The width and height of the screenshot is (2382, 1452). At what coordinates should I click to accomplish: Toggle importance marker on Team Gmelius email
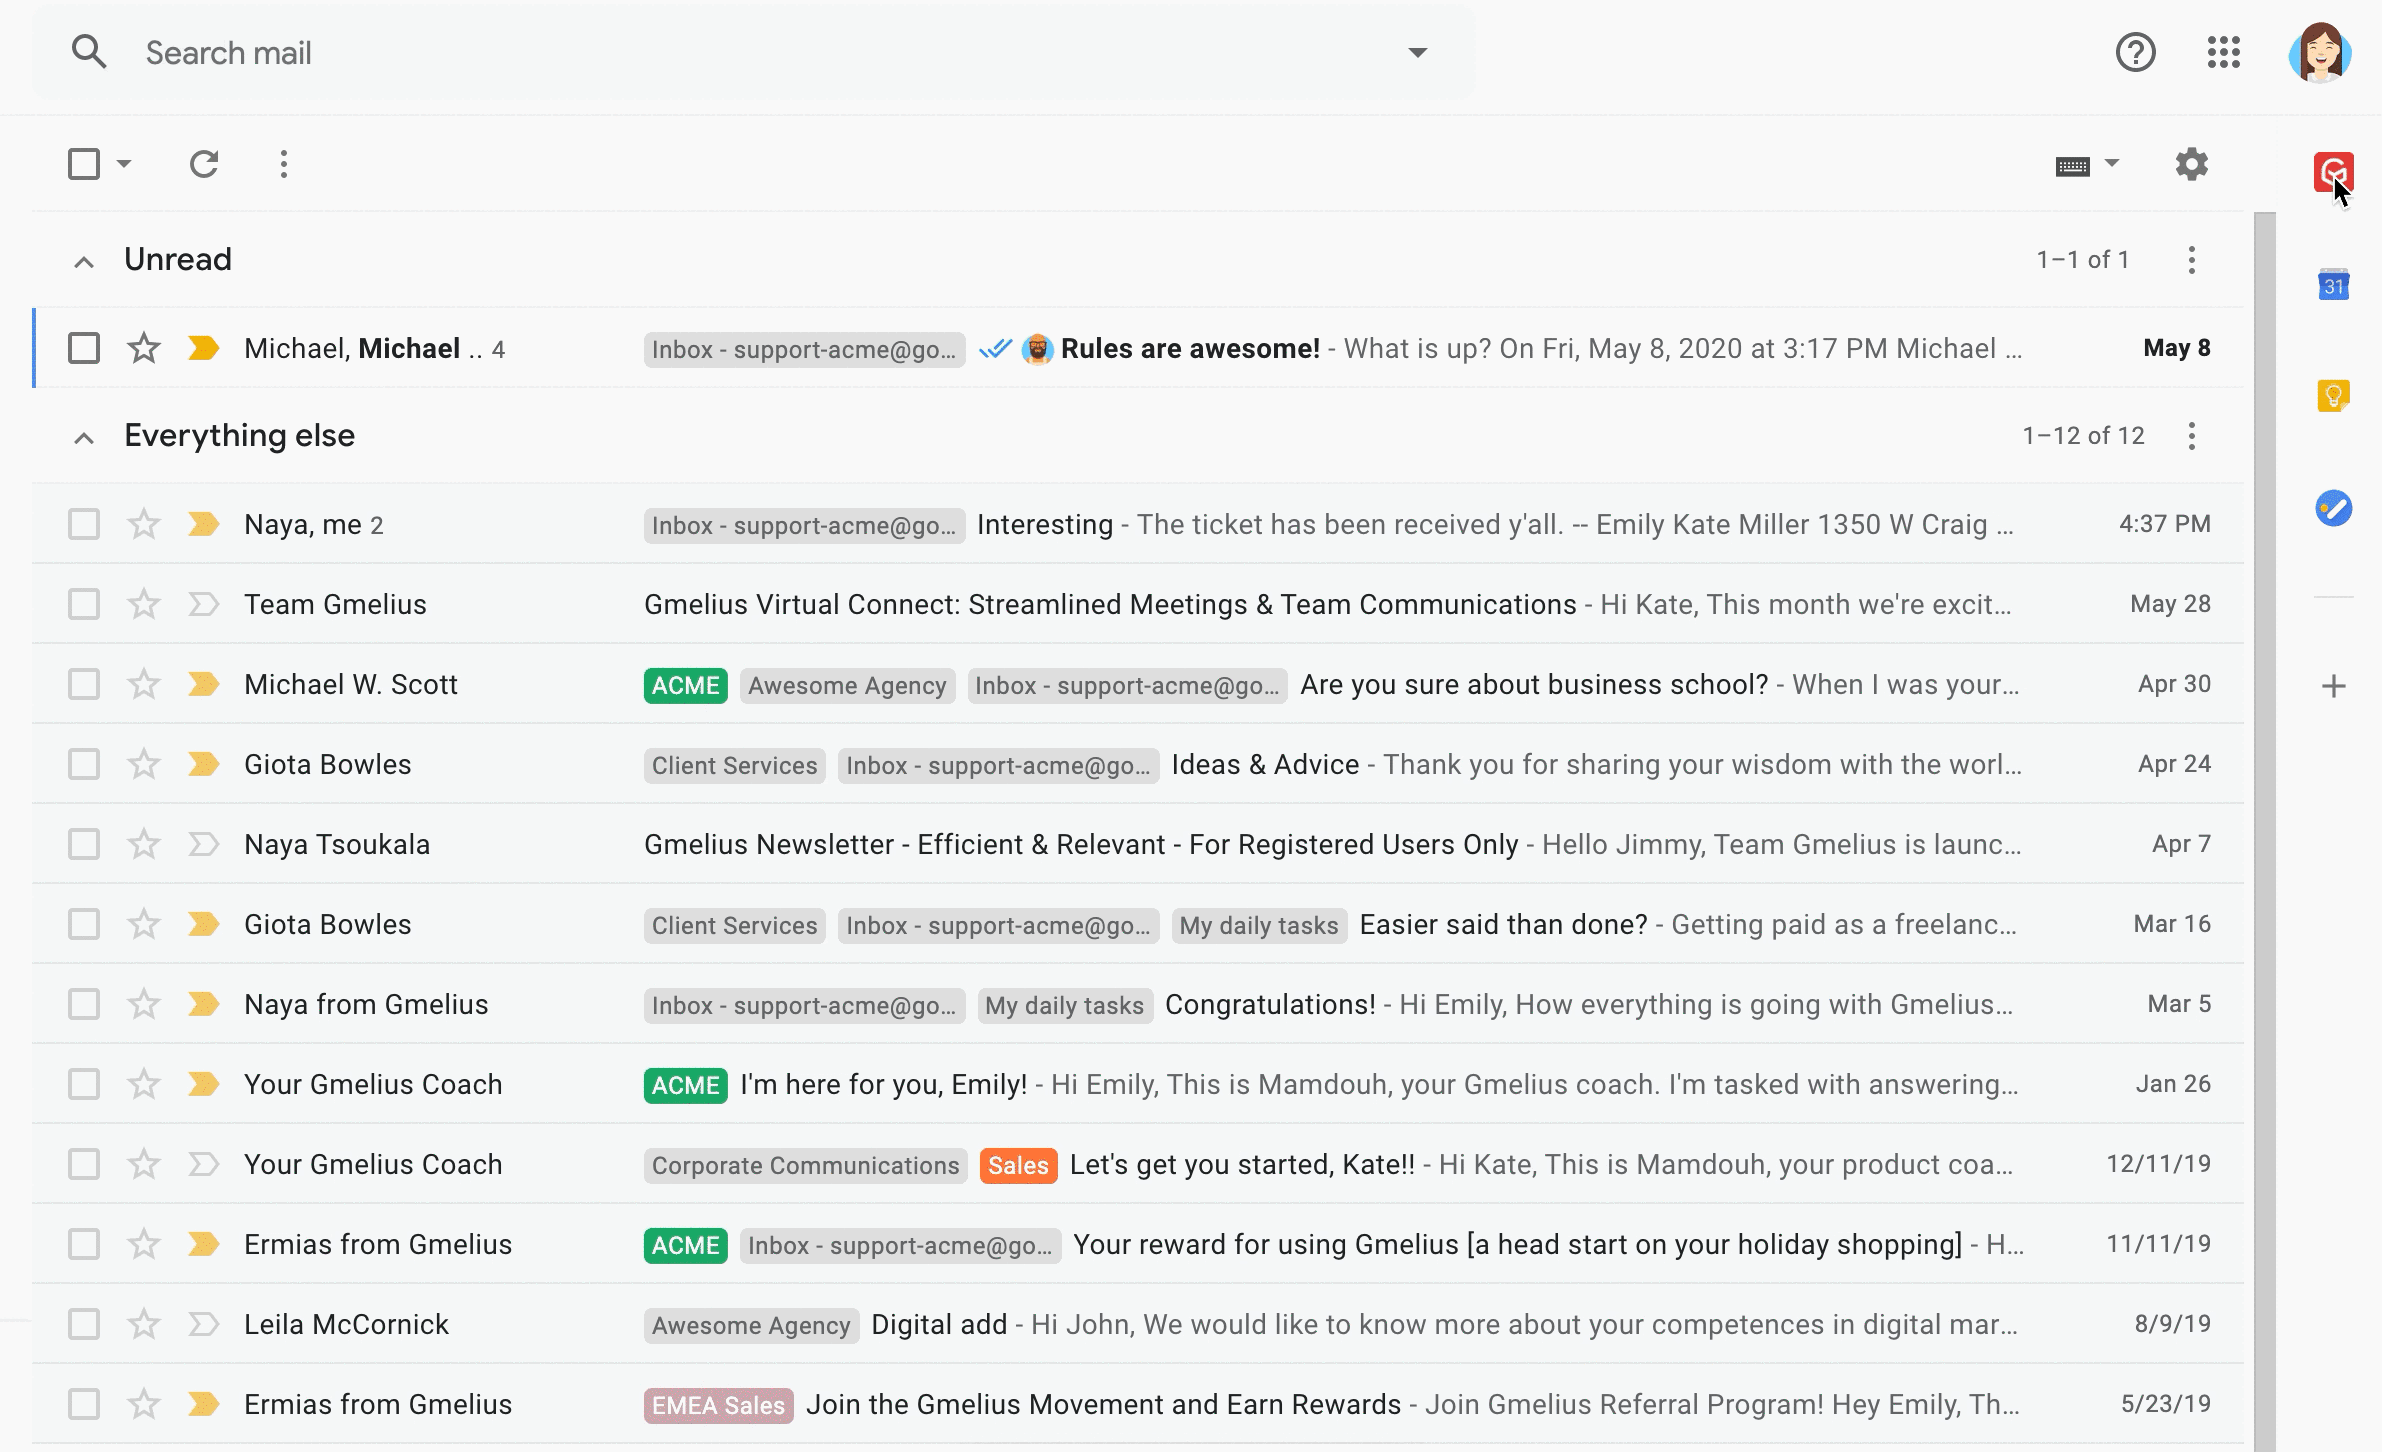[x=204, y=604]
